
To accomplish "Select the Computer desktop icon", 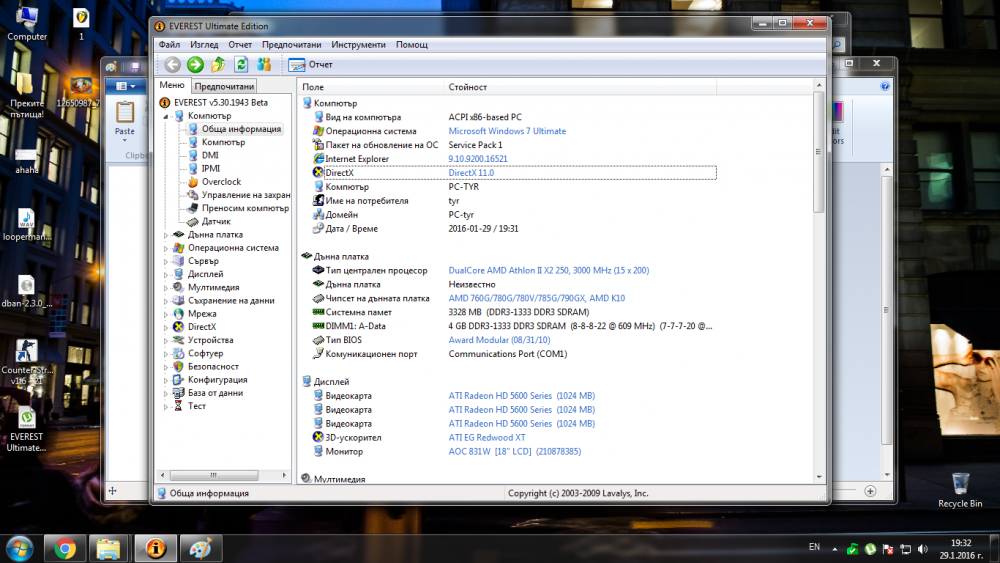I will coord(27,24).
